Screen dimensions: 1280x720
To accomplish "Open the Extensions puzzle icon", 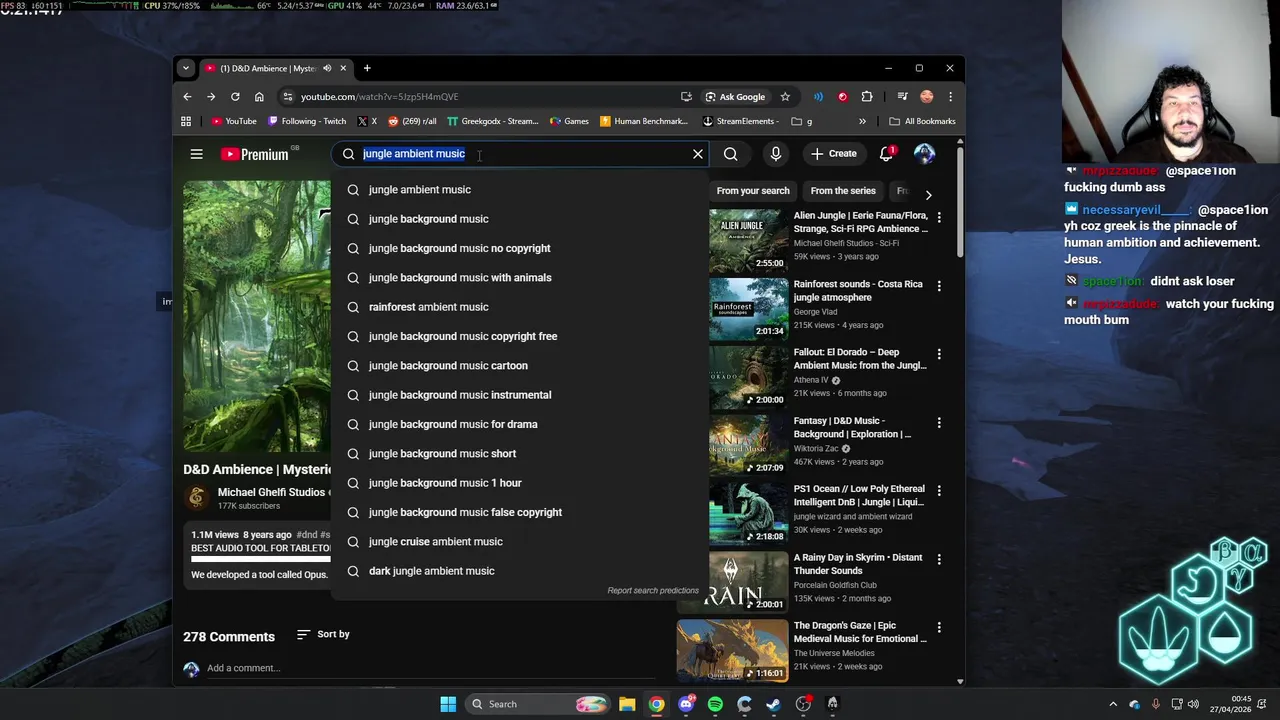I will (867, 97).
